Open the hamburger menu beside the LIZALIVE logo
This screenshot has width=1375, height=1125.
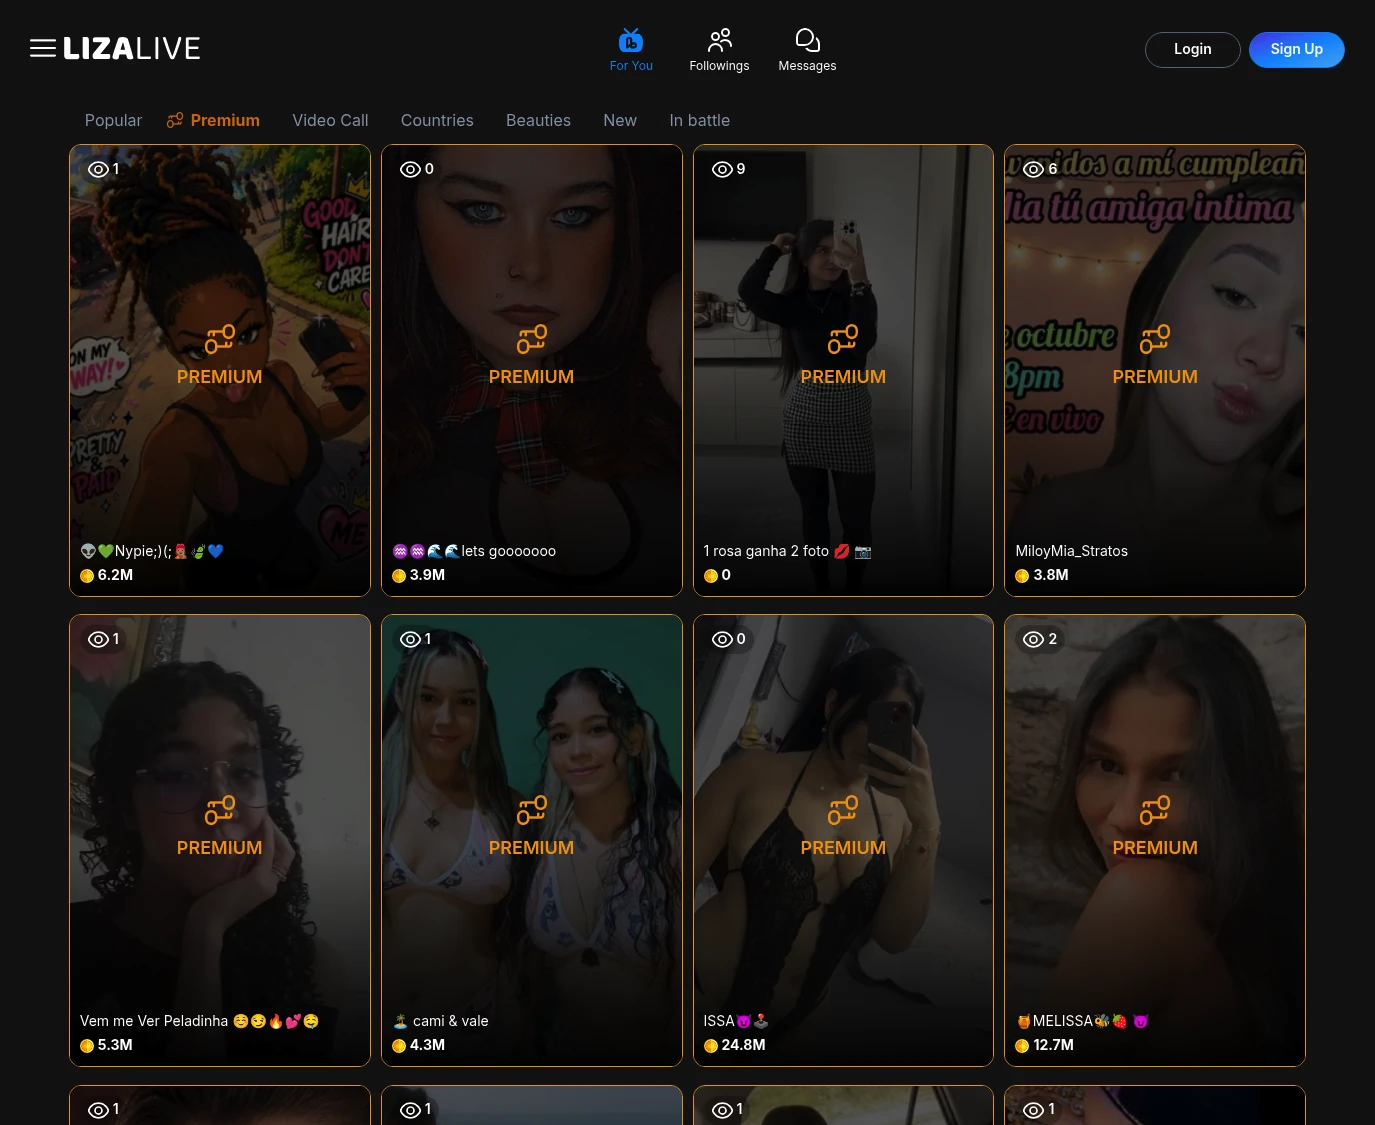coord(43,48)
